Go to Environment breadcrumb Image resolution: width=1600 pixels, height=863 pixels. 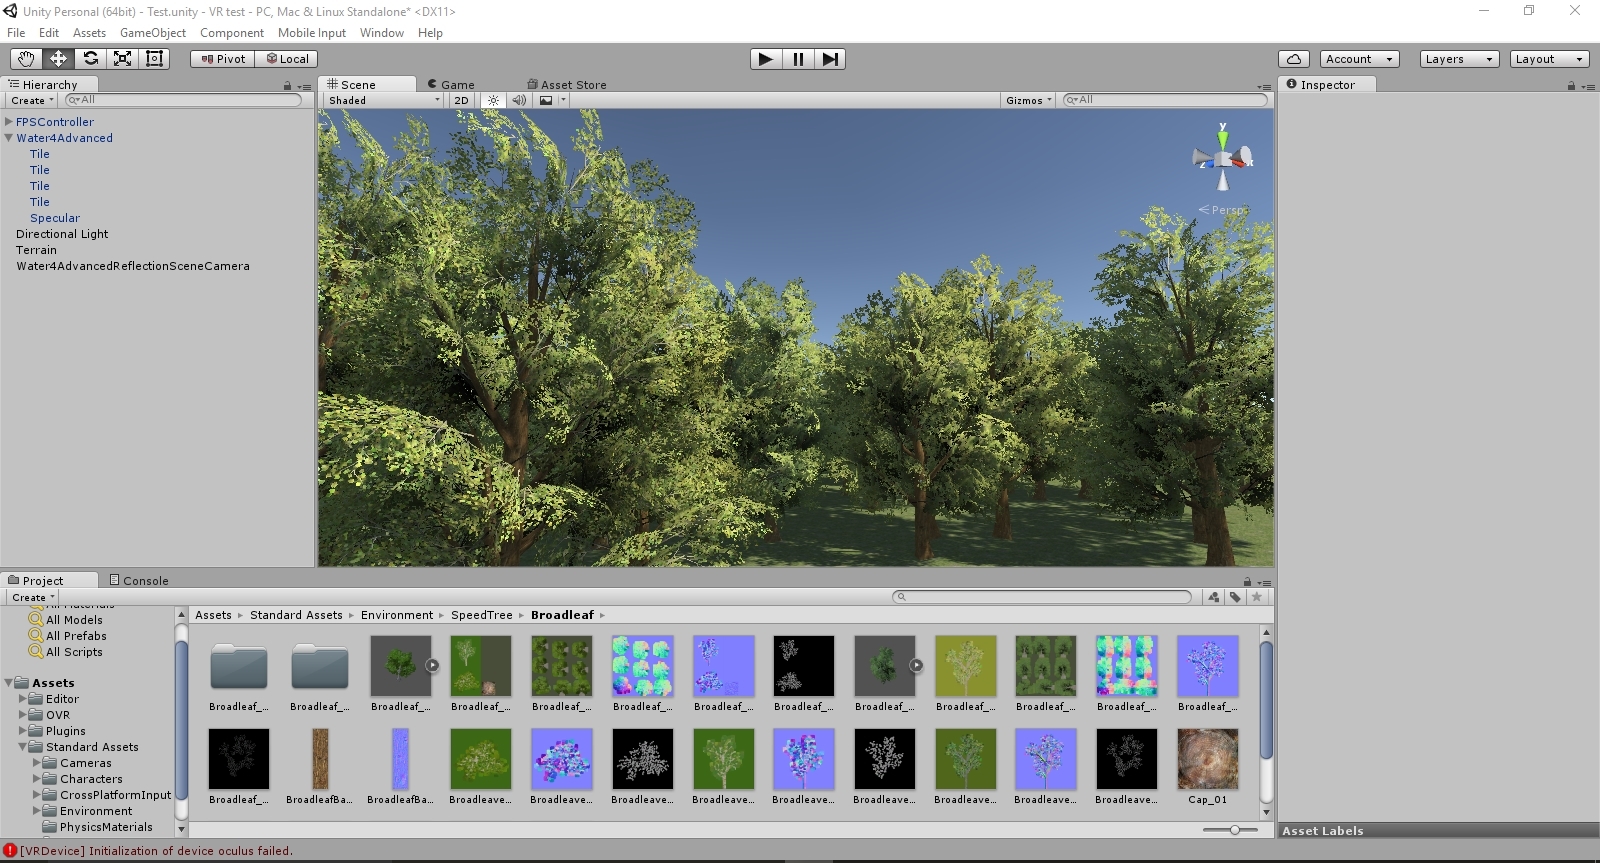click(x=397, y=615)
